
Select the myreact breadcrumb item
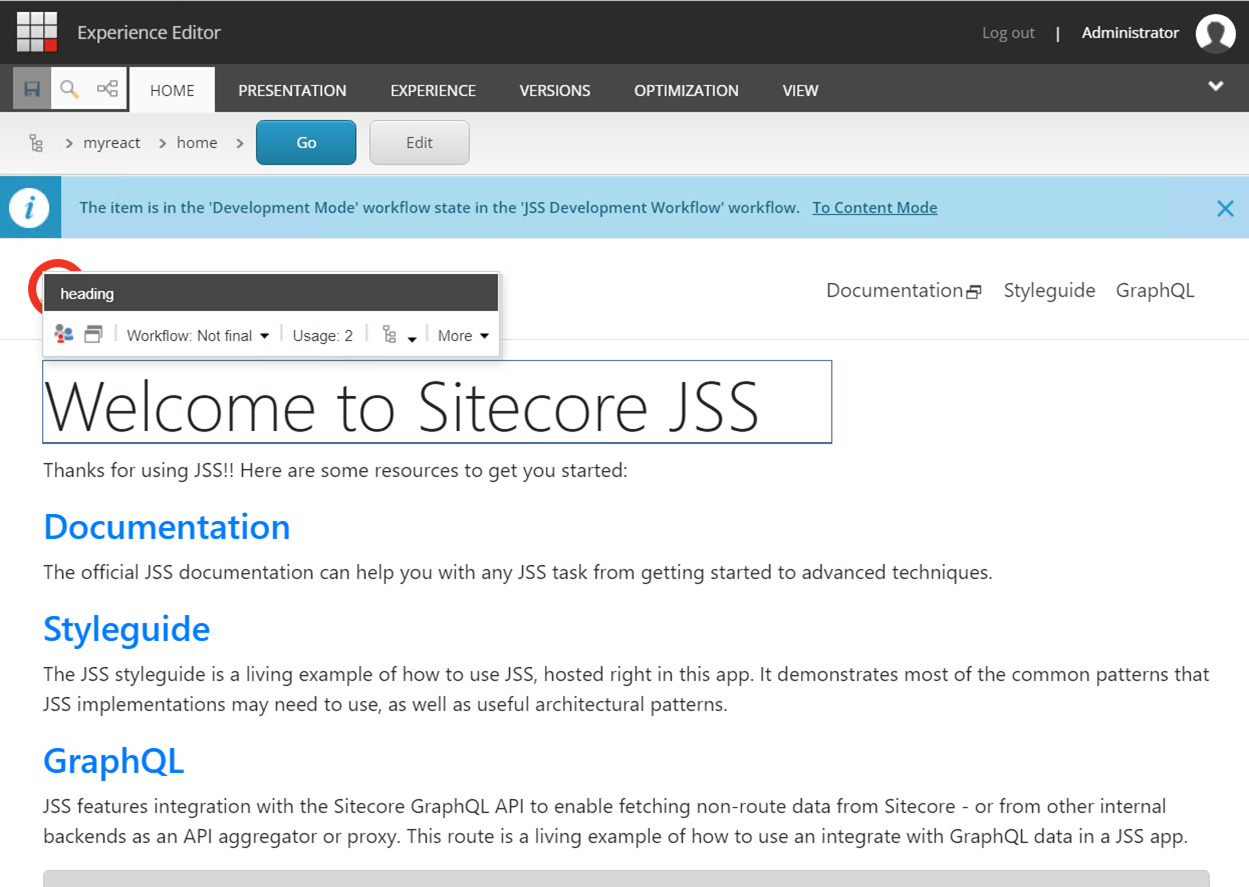point(112,143)
